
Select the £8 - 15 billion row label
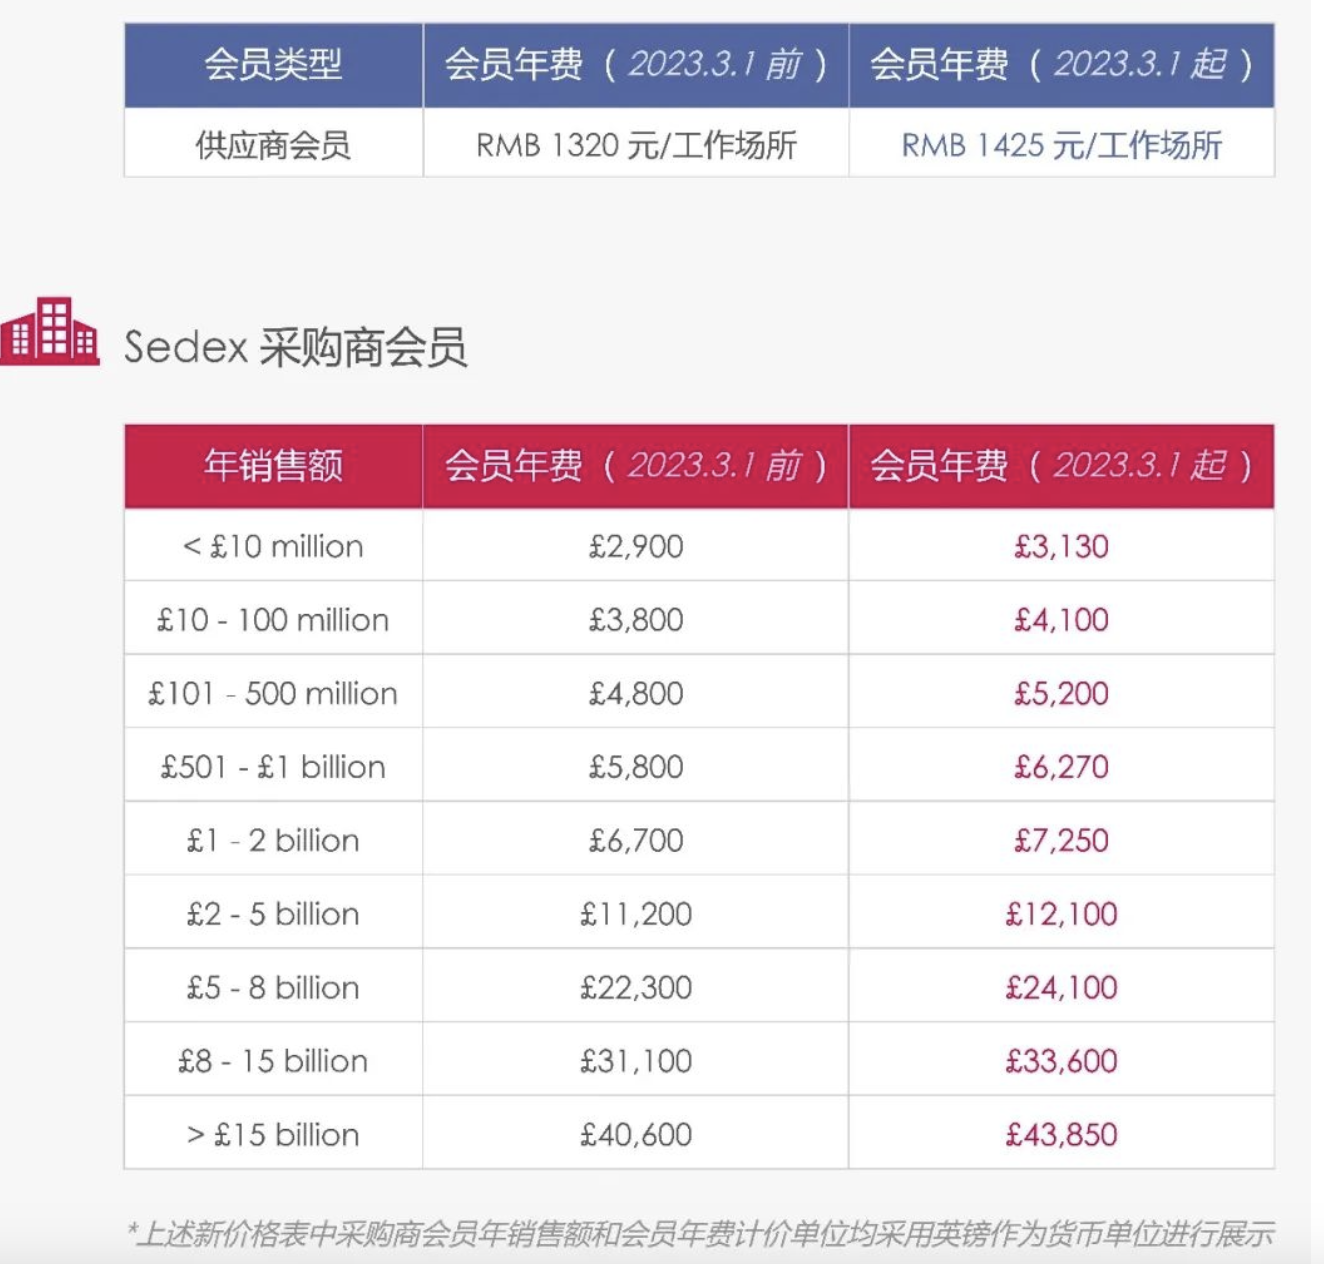tap(273, 1061)
